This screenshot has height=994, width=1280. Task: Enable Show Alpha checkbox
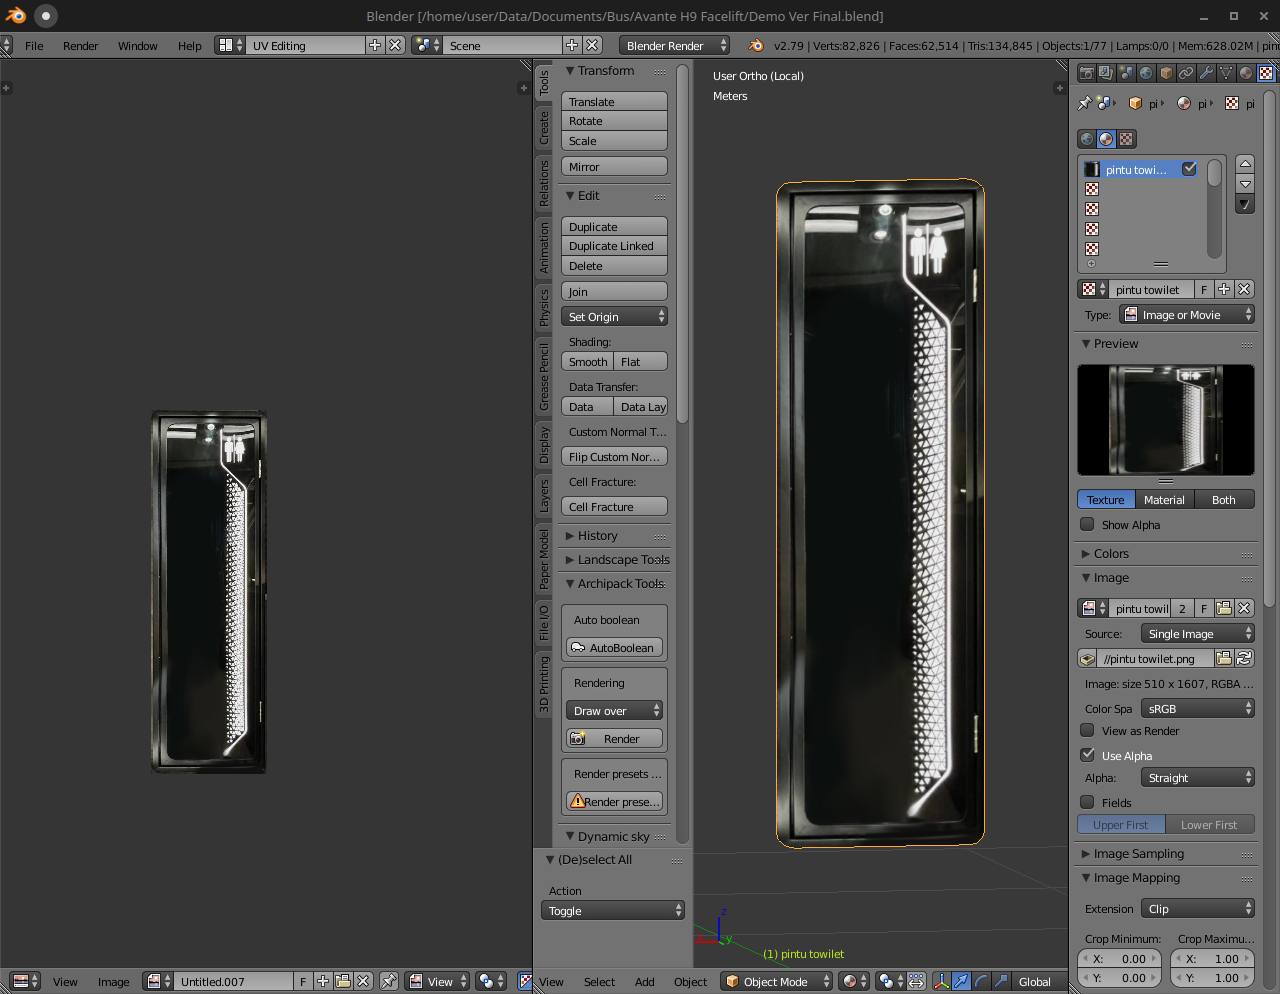(x=1087, y=524)
